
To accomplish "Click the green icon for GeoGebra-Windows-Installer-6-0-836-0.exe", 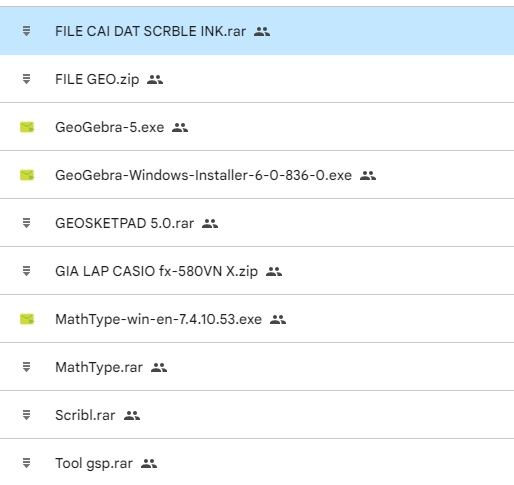I will point(27,175).
